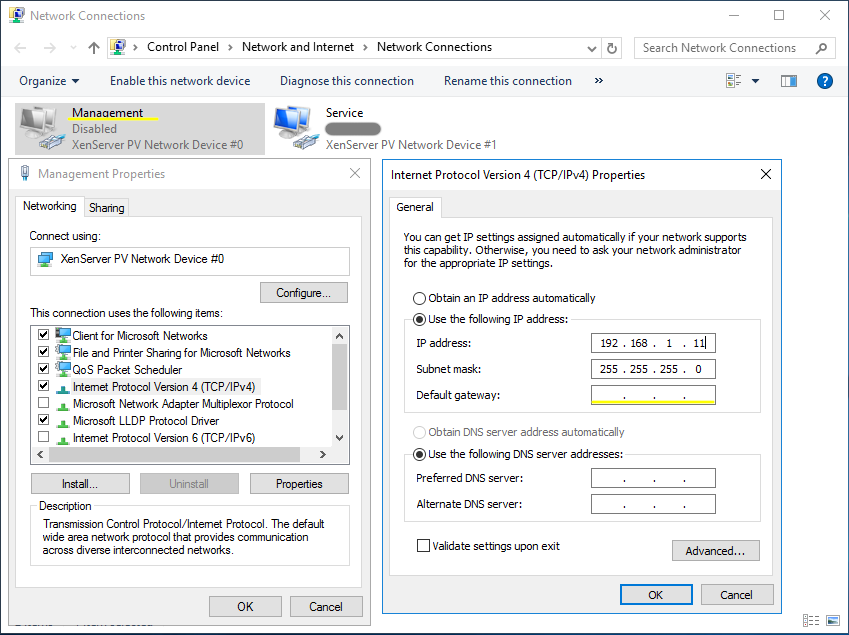Image resolution: width=849 pixels, height=635 pixels.
Task: Click the search magnifier in Search Network Connections
Action: click(x=821, y=47)
